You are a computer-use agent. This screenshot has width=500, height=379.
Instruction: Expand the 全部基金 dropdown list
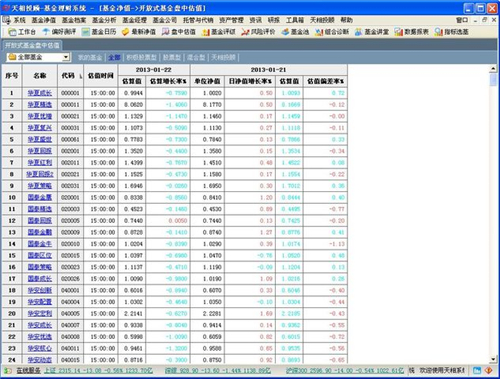66,57
